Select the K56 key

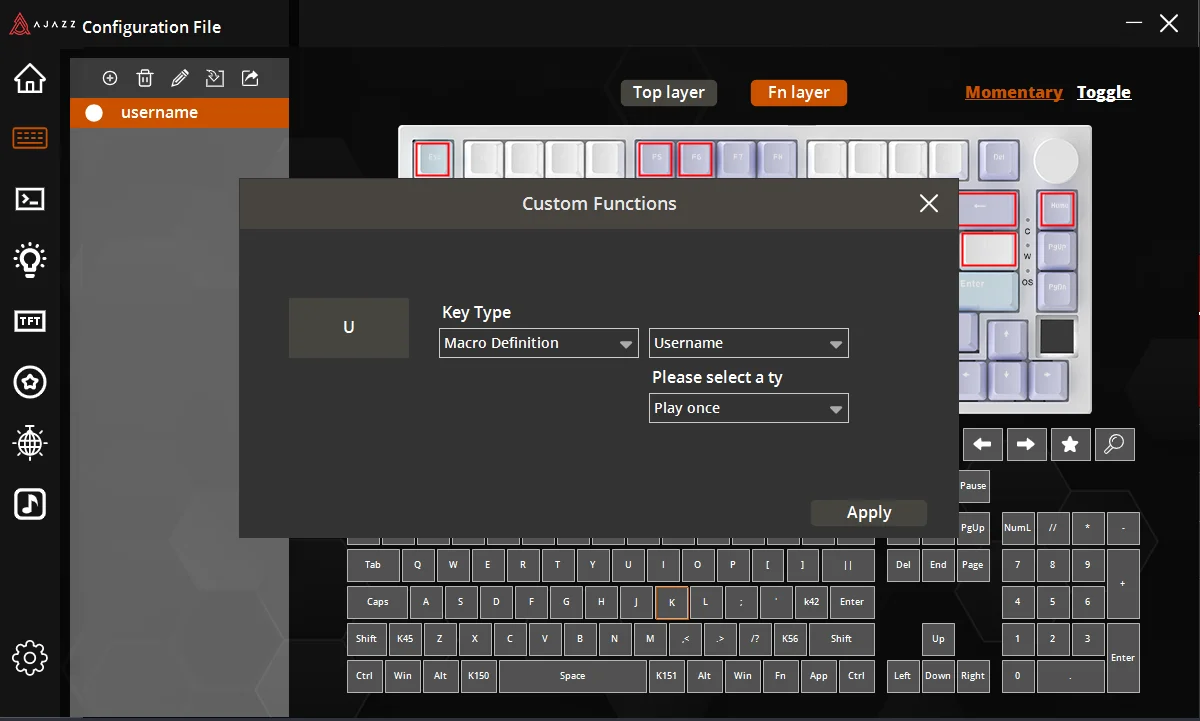pos(790,640)
